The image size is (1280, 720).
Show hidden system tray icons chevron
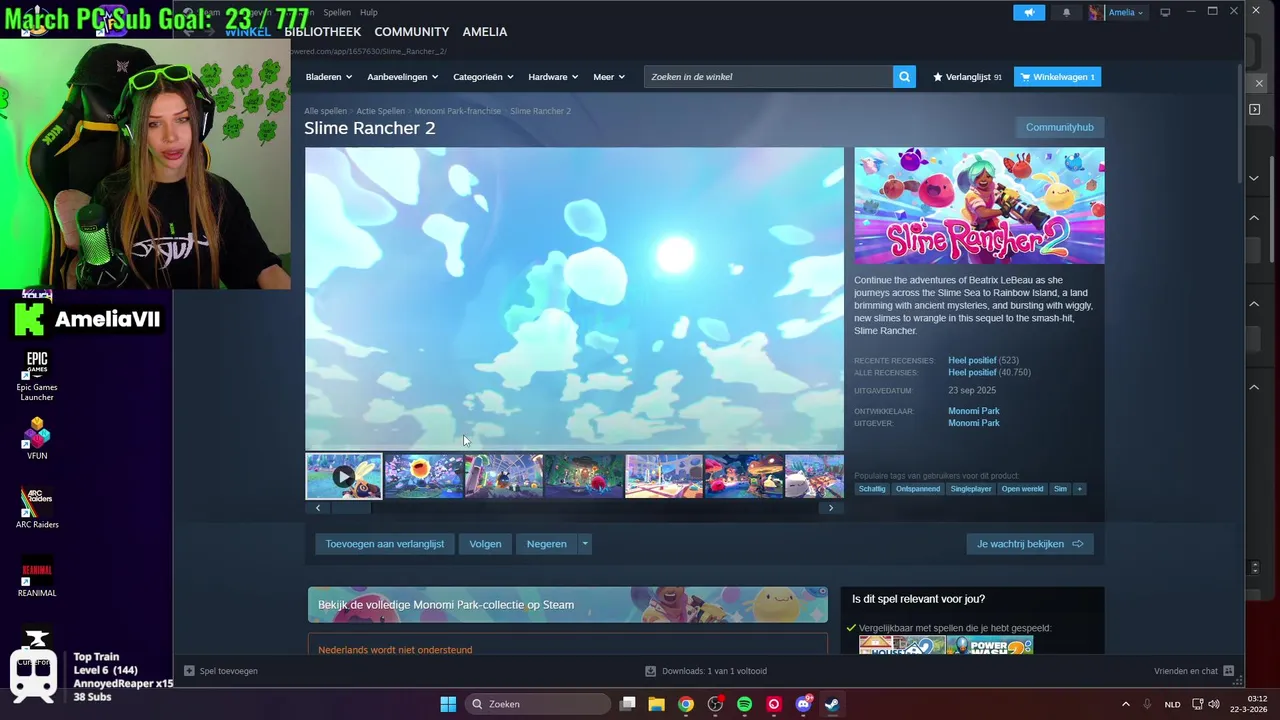pos(1125,704)
